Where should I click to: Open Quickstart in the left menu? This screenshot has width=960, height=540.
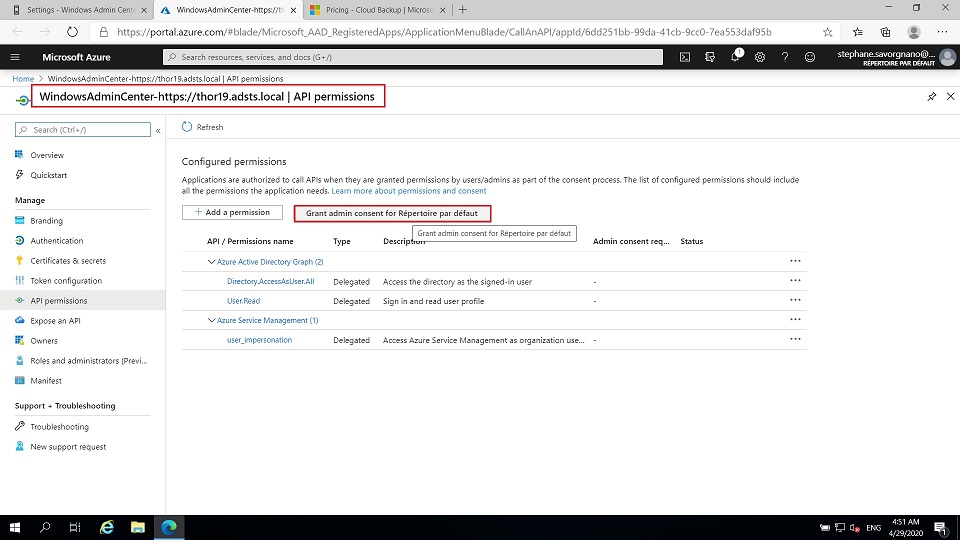tap(48, 175)
